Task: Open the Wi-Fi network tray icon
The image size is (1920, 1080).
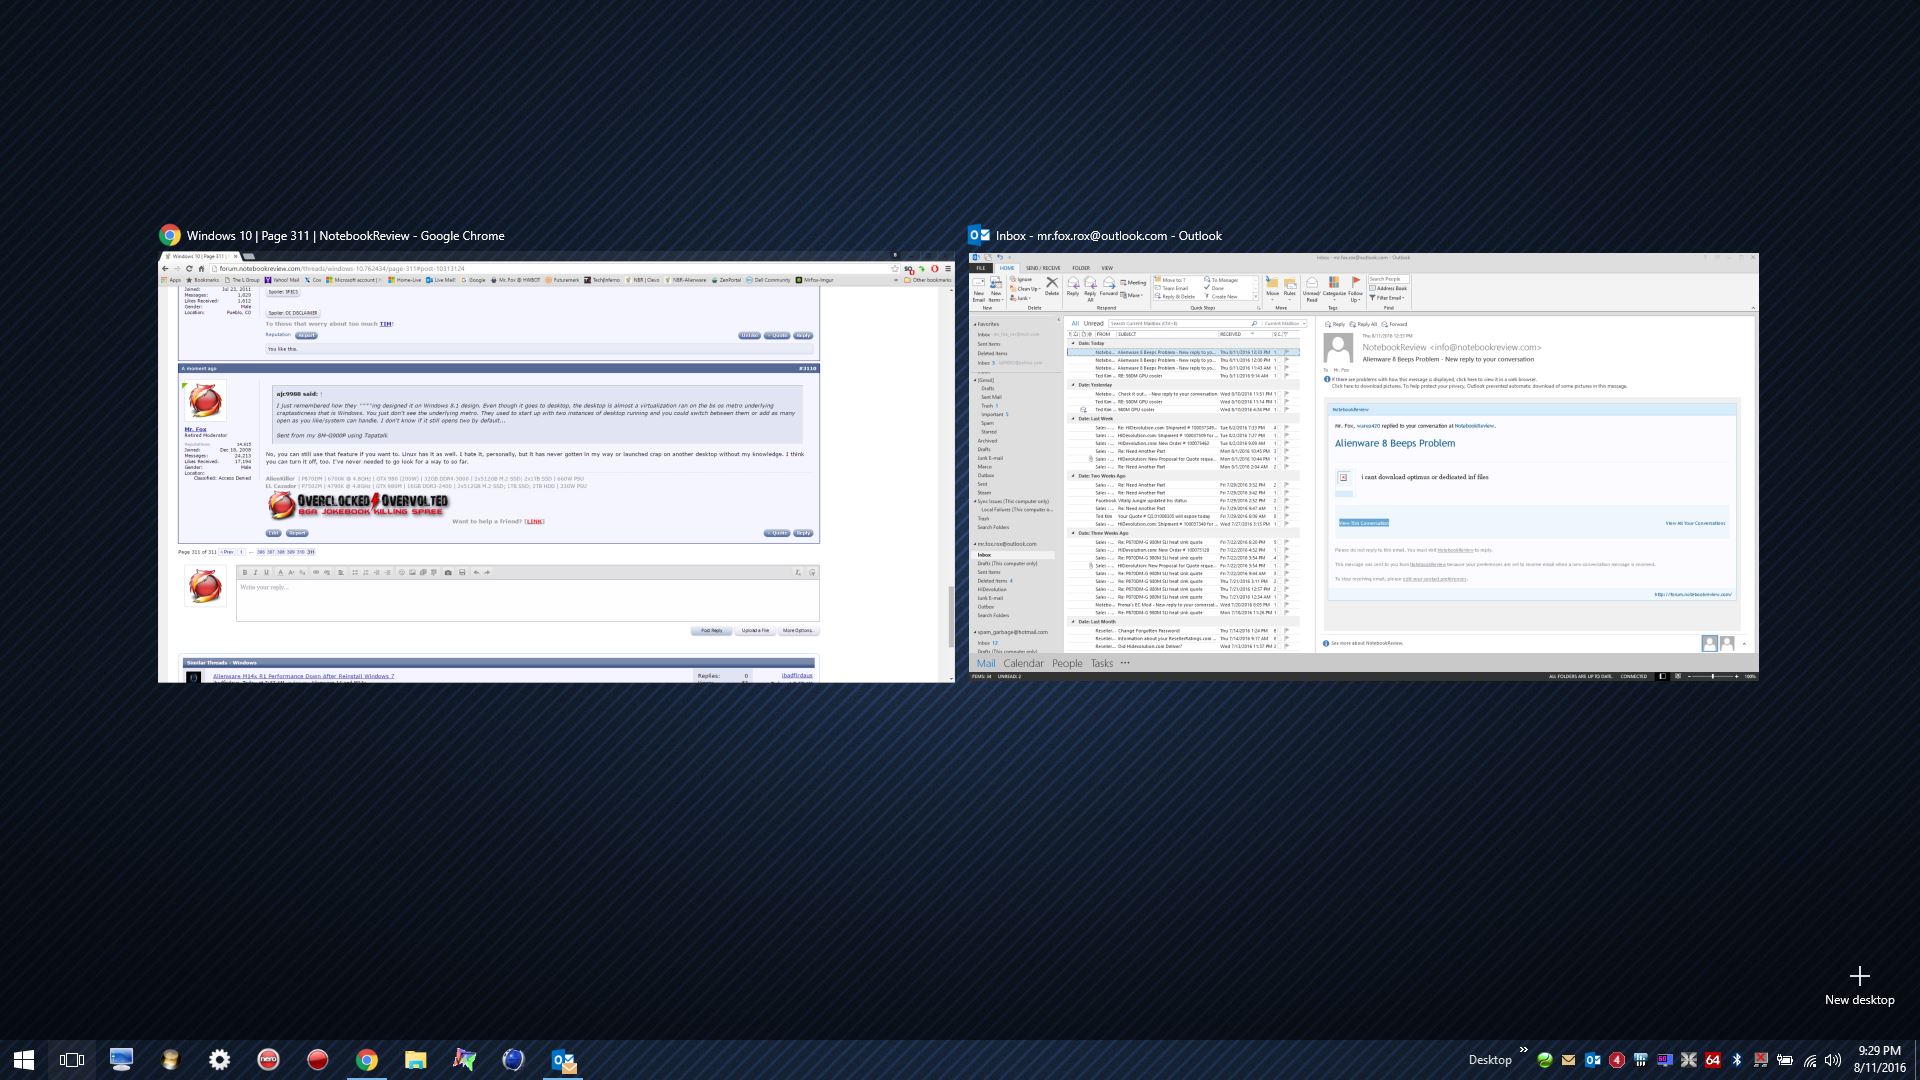Action: (x=1809, y=1060)
